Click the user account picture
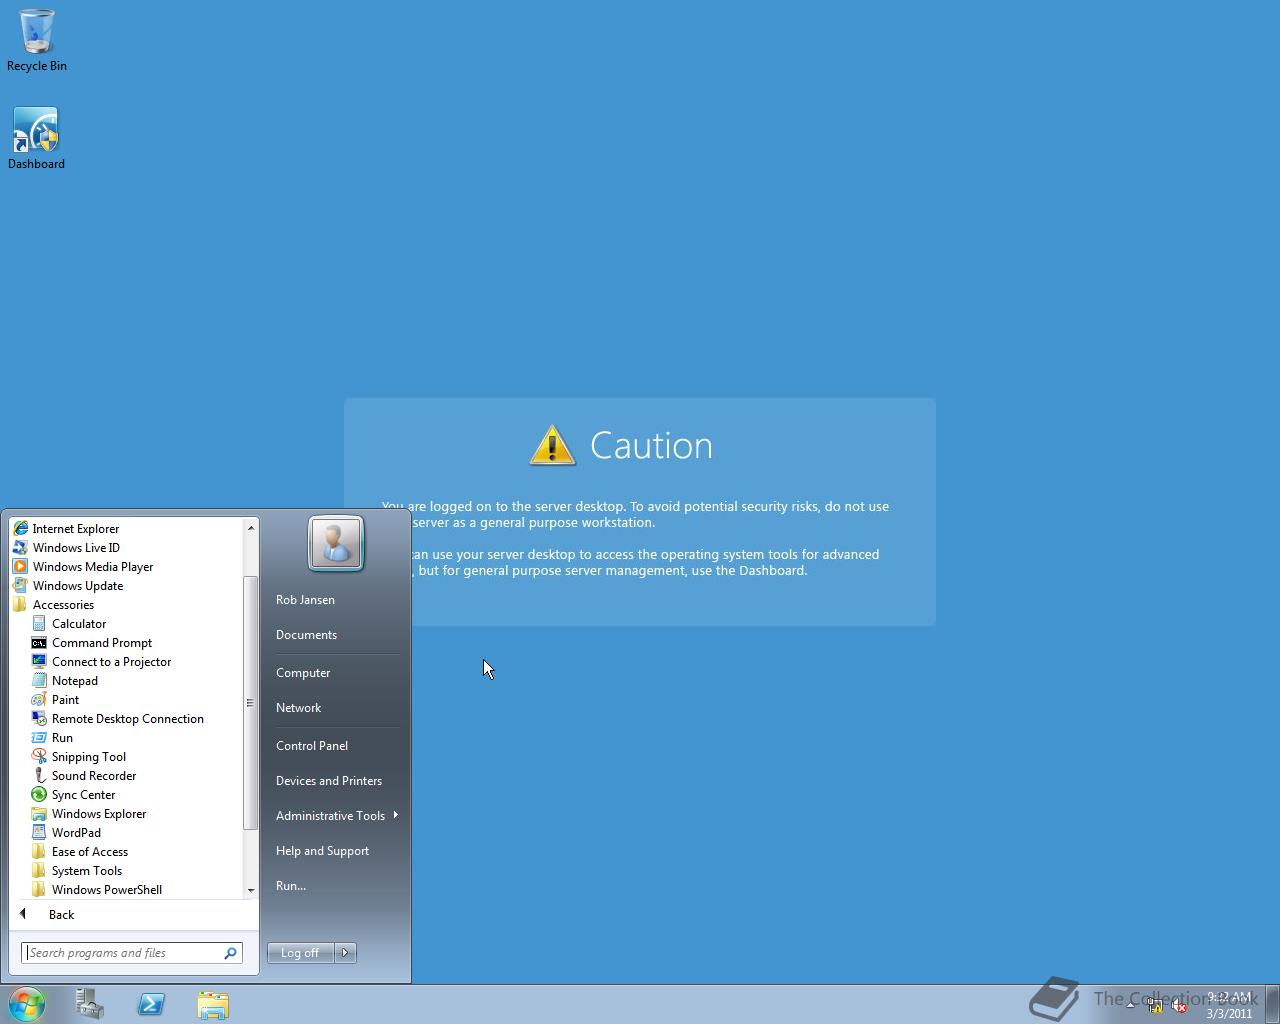Viewport: 1280px width, 1024px height. [x=336, y=543]
